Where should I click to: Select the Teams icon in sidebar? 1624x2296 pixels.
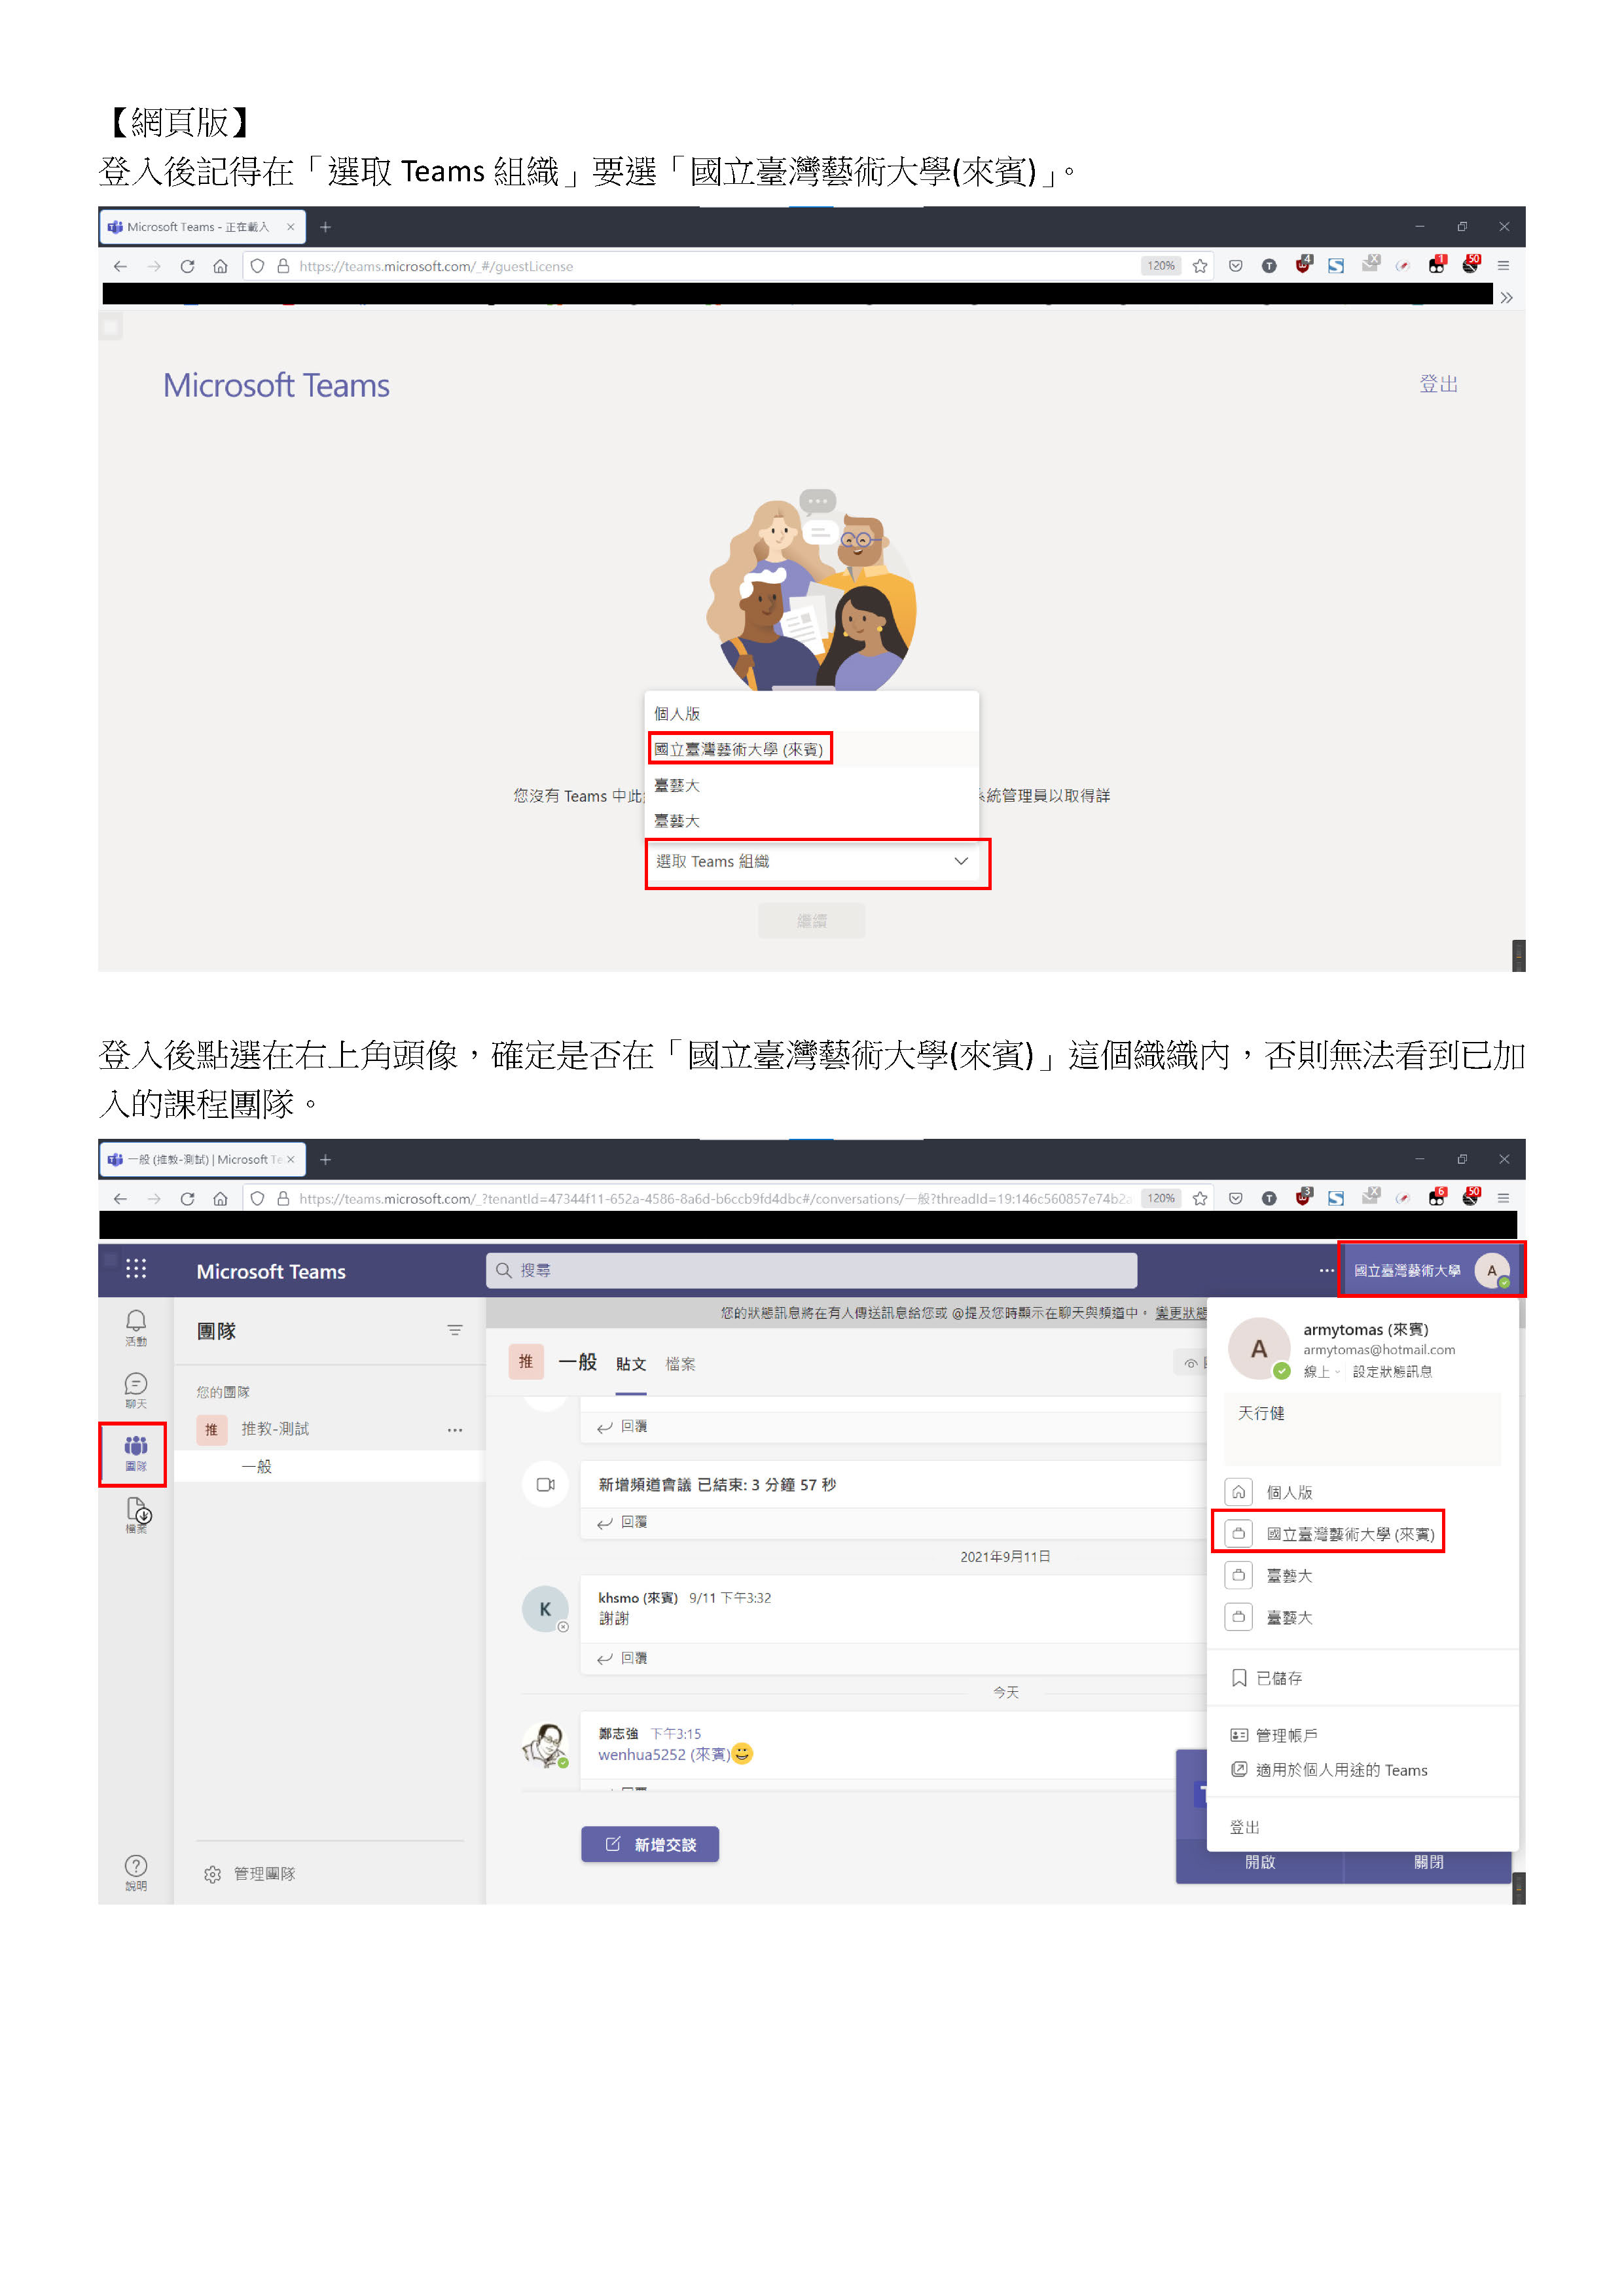[135, 1448]
